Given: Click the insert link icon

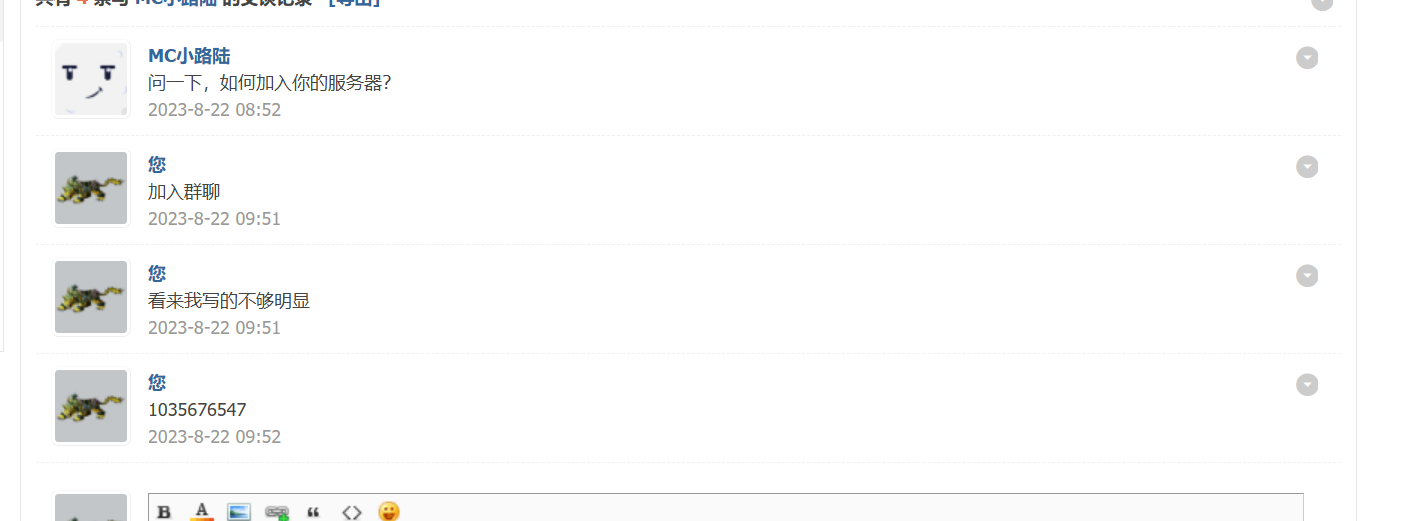Looking at the screenshot, I should pos(276,512).
